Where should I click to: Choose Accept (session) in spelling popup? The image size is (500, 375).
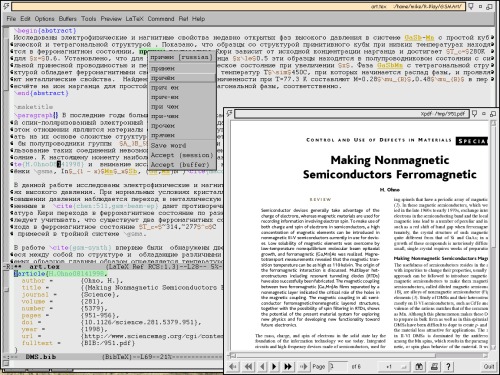point(182,155)
